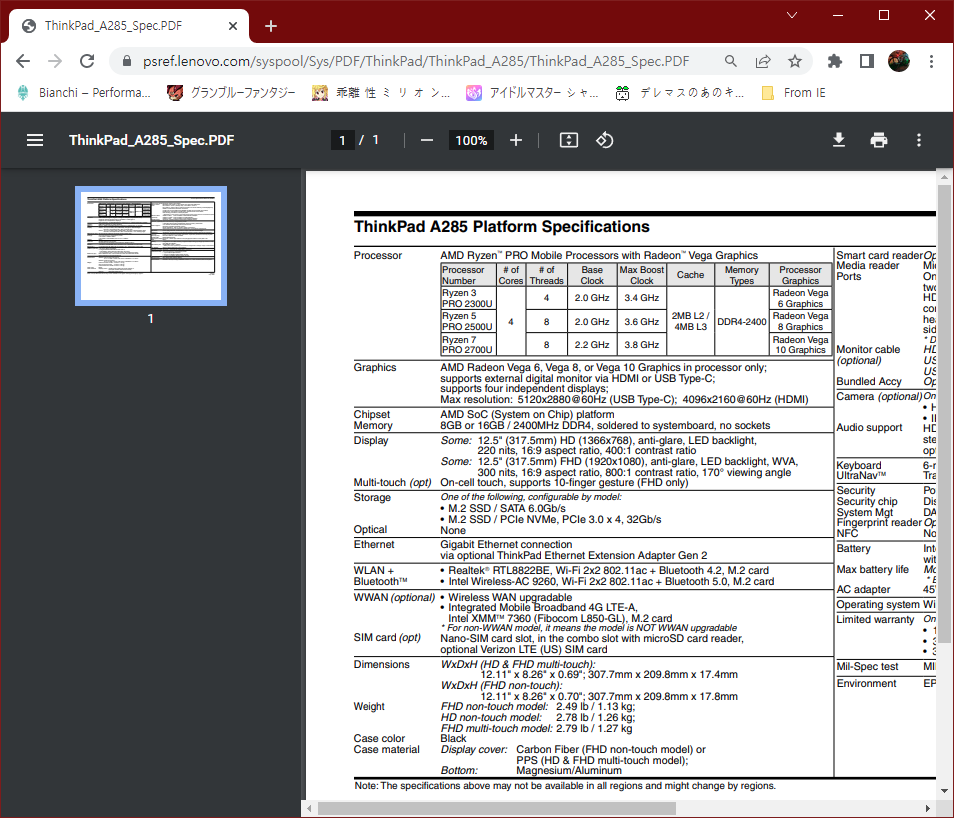Bookmark this page with the star icon
The height and width of the screenshot is (818, 954).
[795, 61]
